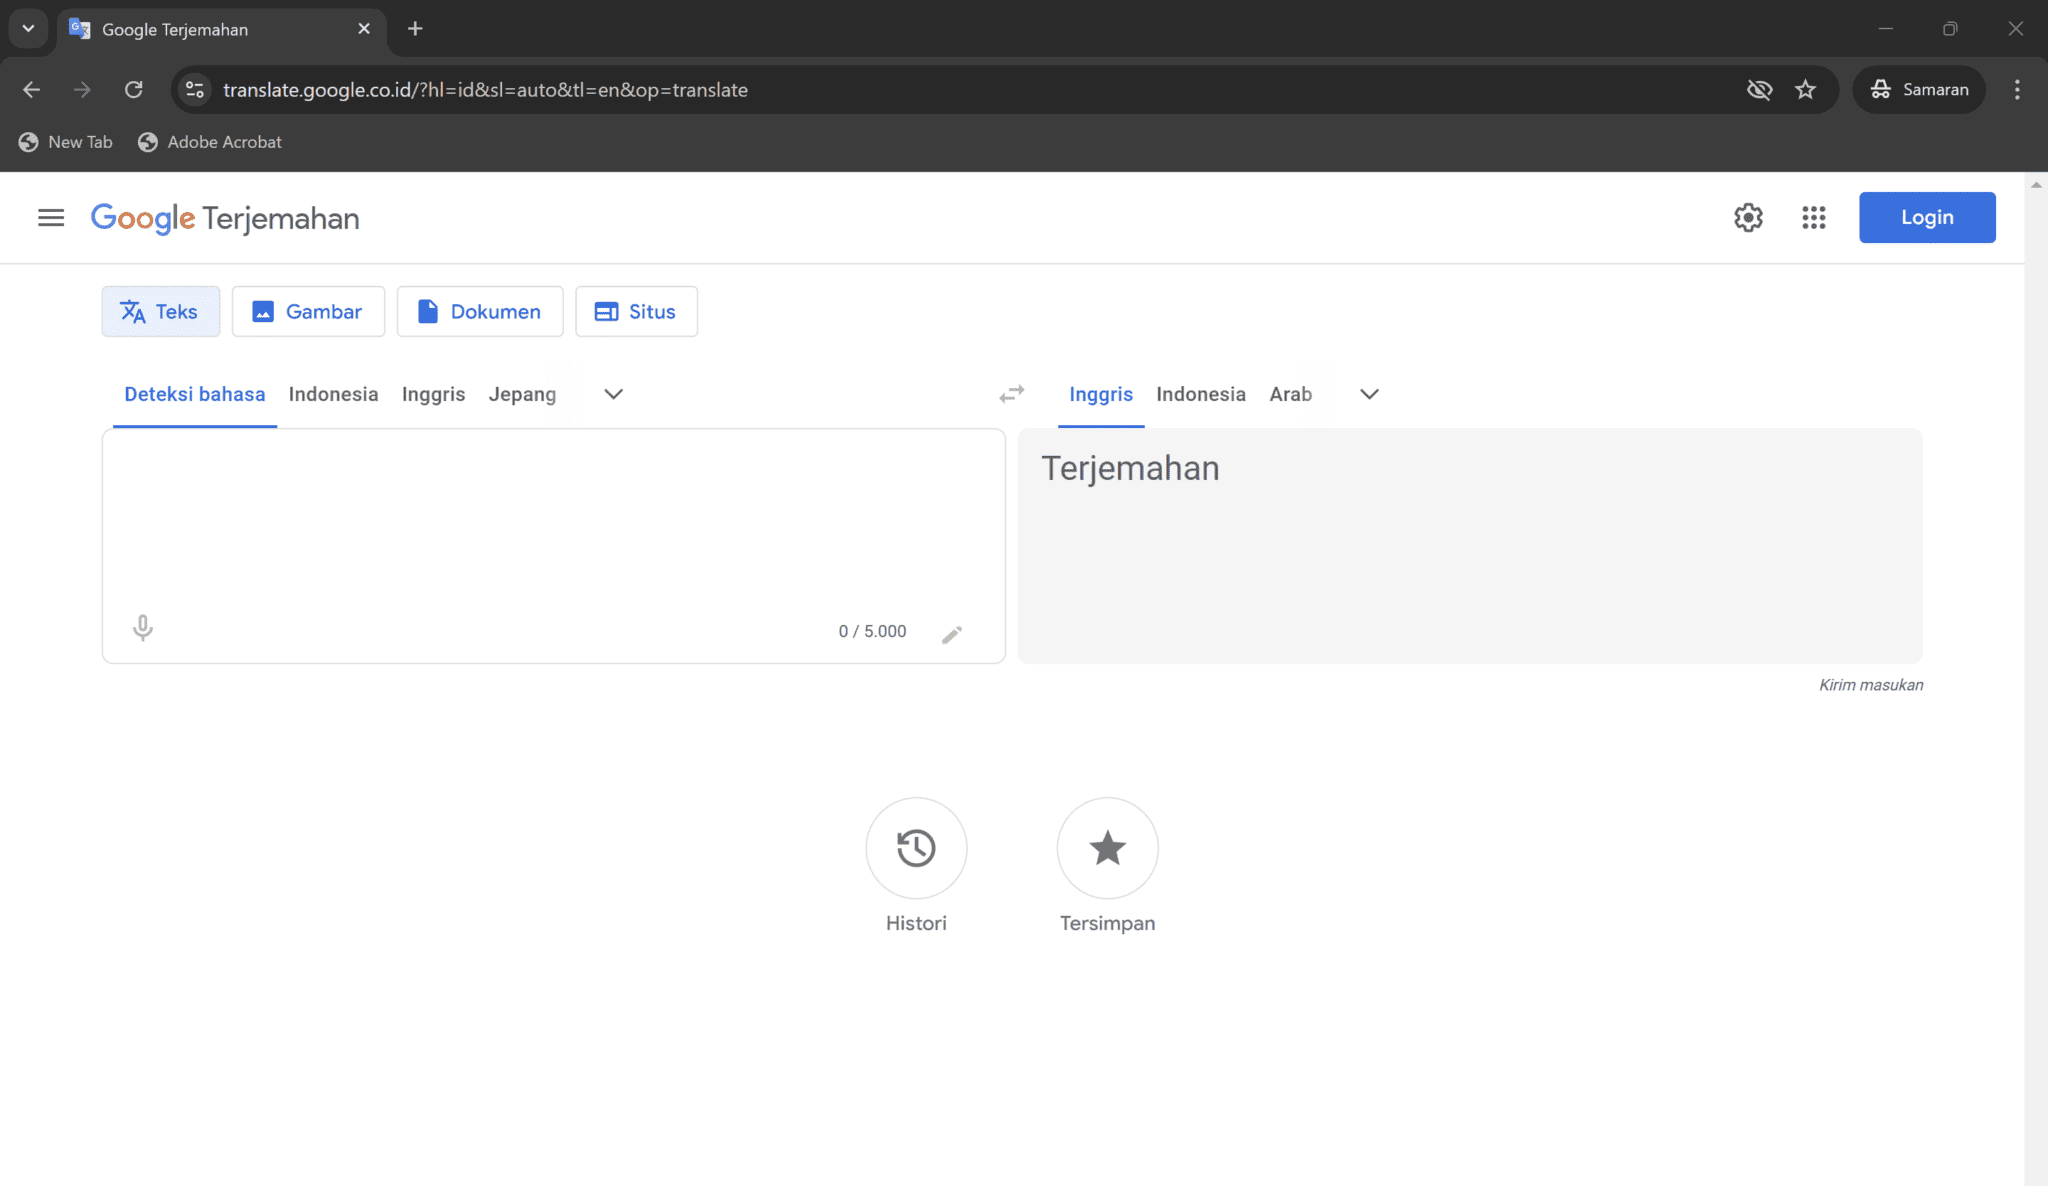Switch to Situs website translation
The width and height of the screenshot is (2048, 1186).
pyautogui.click(x=636, y=312)
